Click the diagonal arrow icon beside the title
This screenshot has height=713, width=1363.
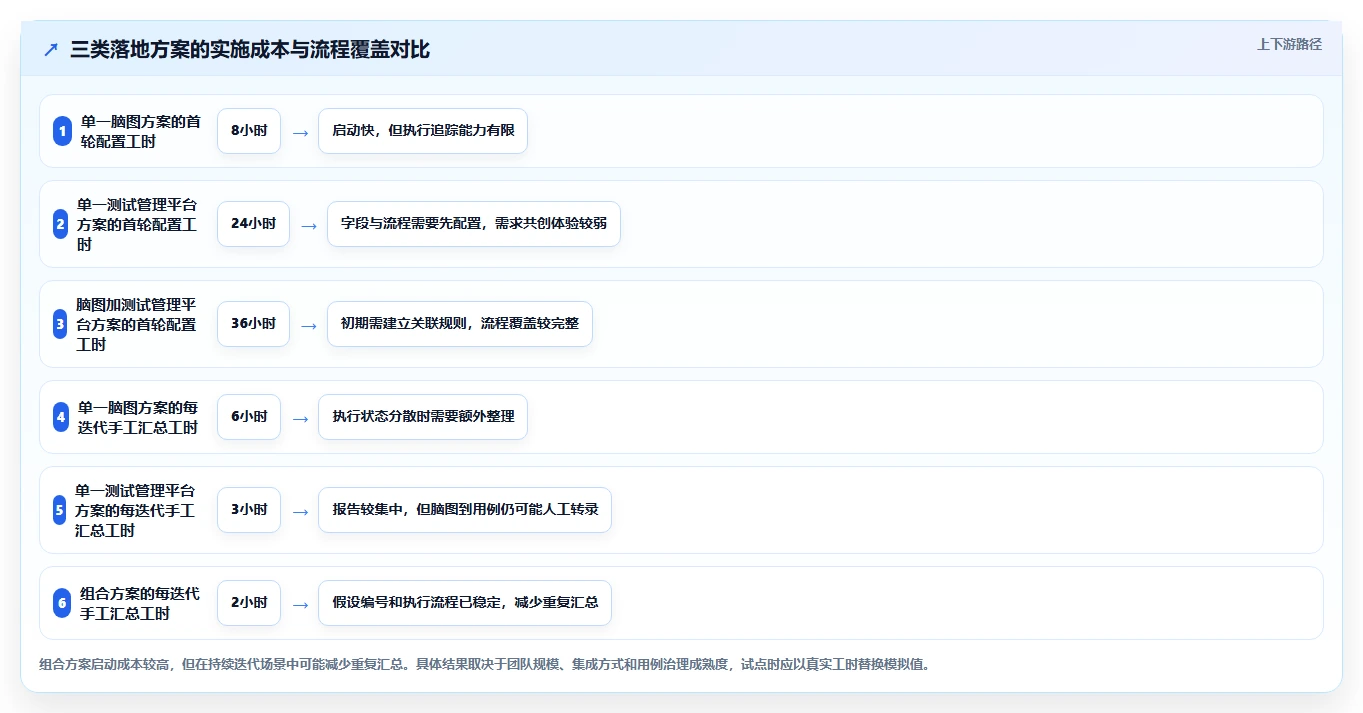coord(50,50)
